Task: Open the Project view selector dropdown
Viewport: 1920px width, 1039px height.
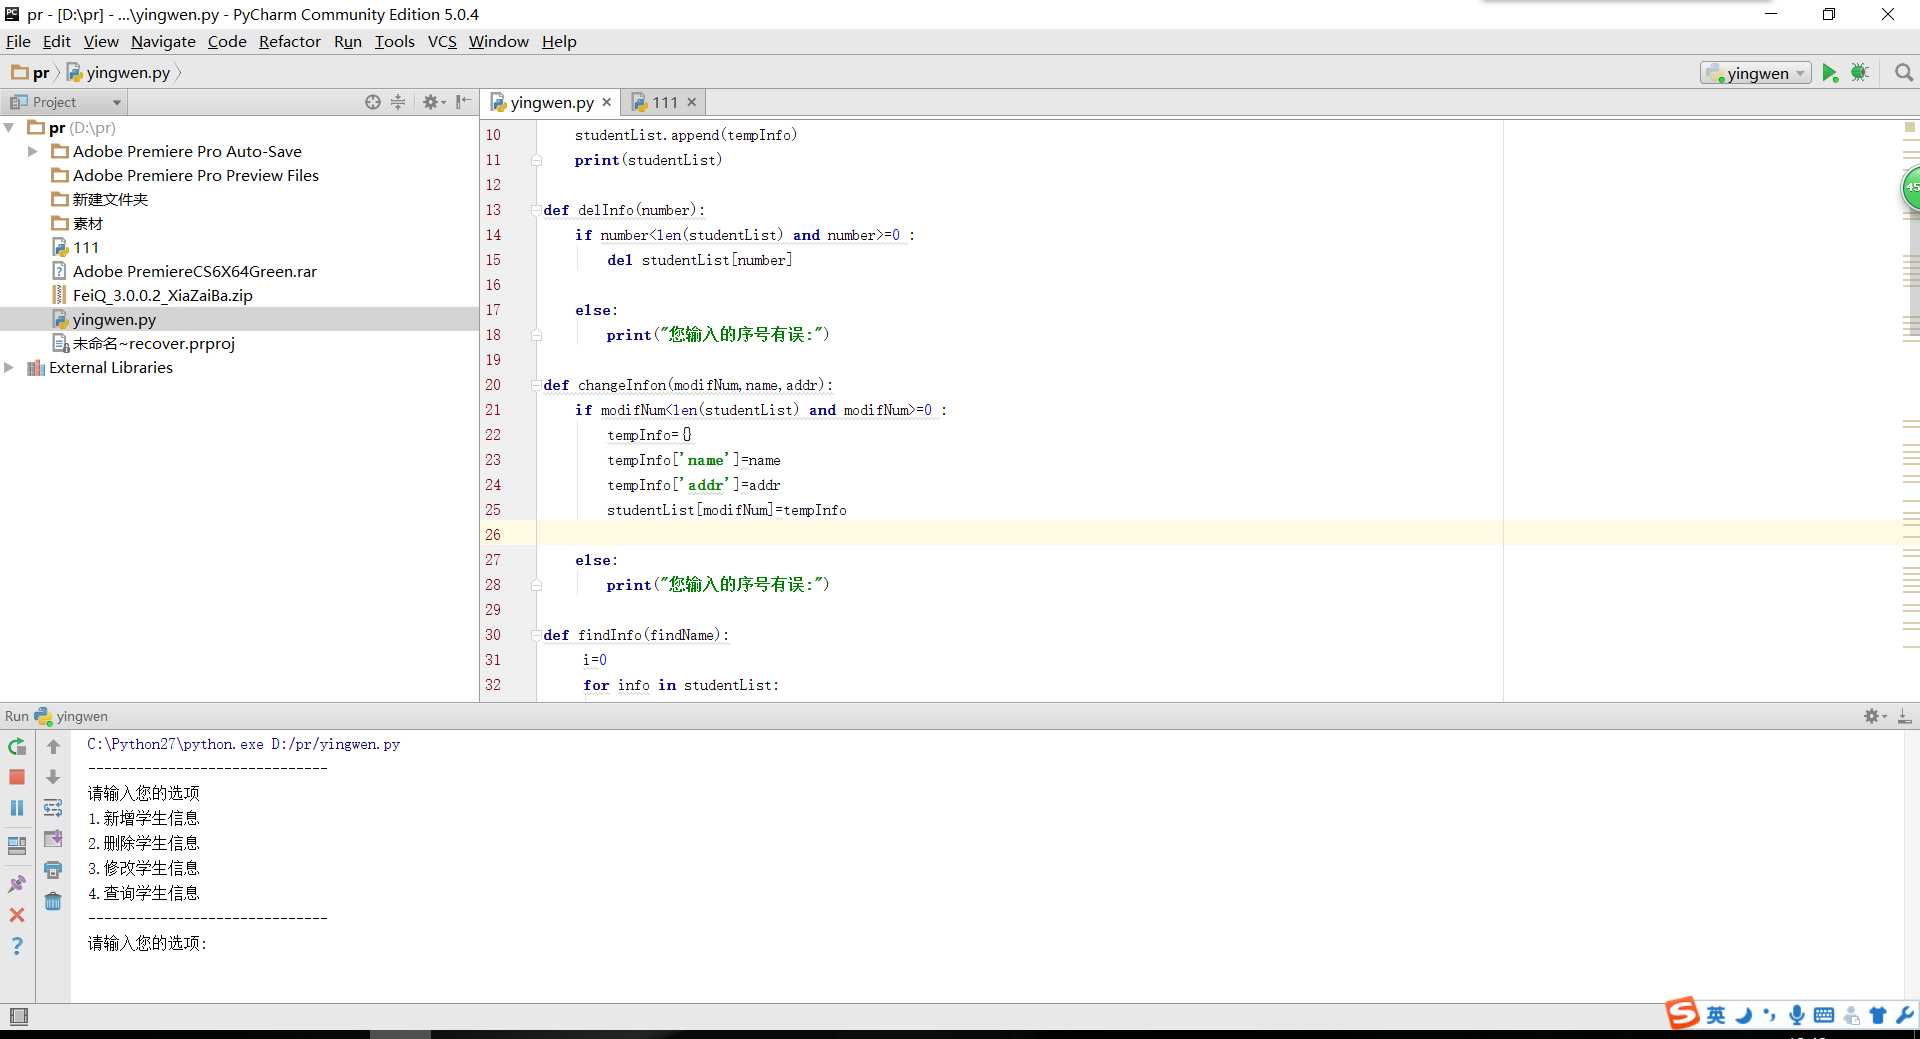Action: click(x=66, y=102)
